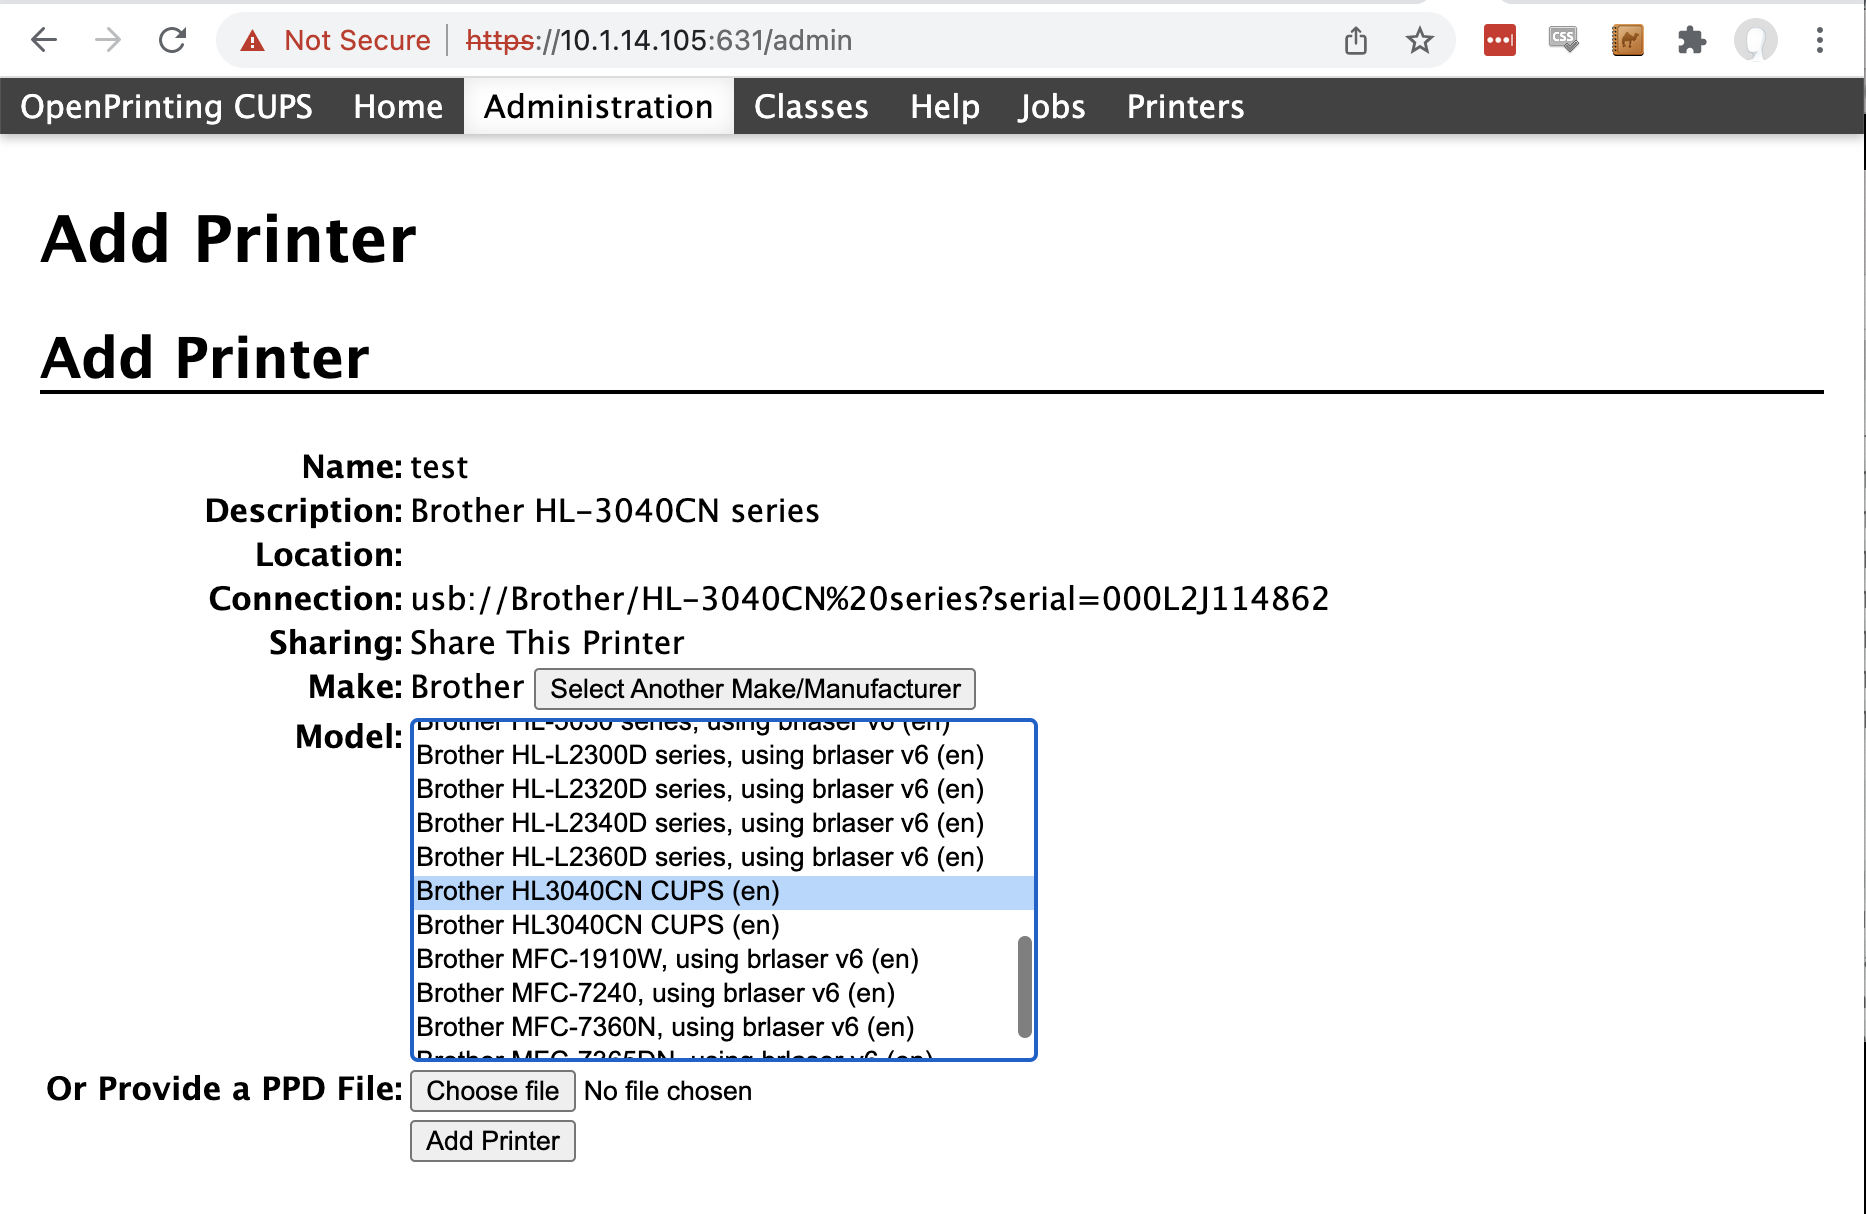The image size is (1866, 1214).
Task: Click the Add Printer button
Action: (x=492, y=1140)
